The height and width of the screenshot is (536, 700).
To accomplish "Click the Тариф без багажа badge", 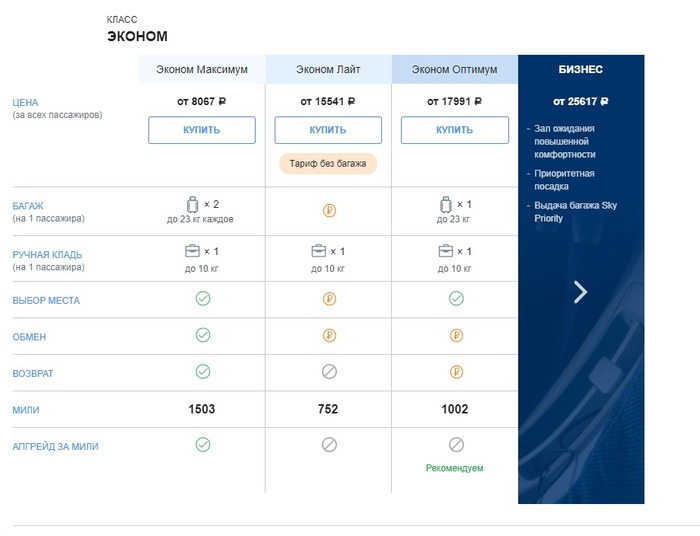I will click(328, 163).
